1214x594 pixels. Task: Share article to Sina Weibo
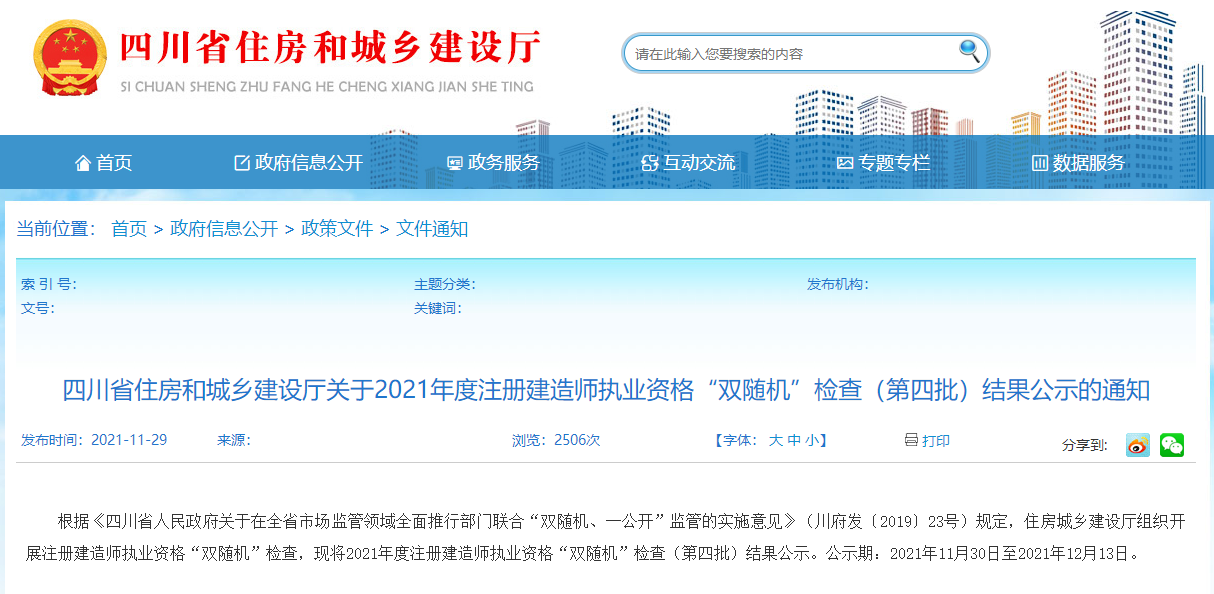(x=1137, y=445)
